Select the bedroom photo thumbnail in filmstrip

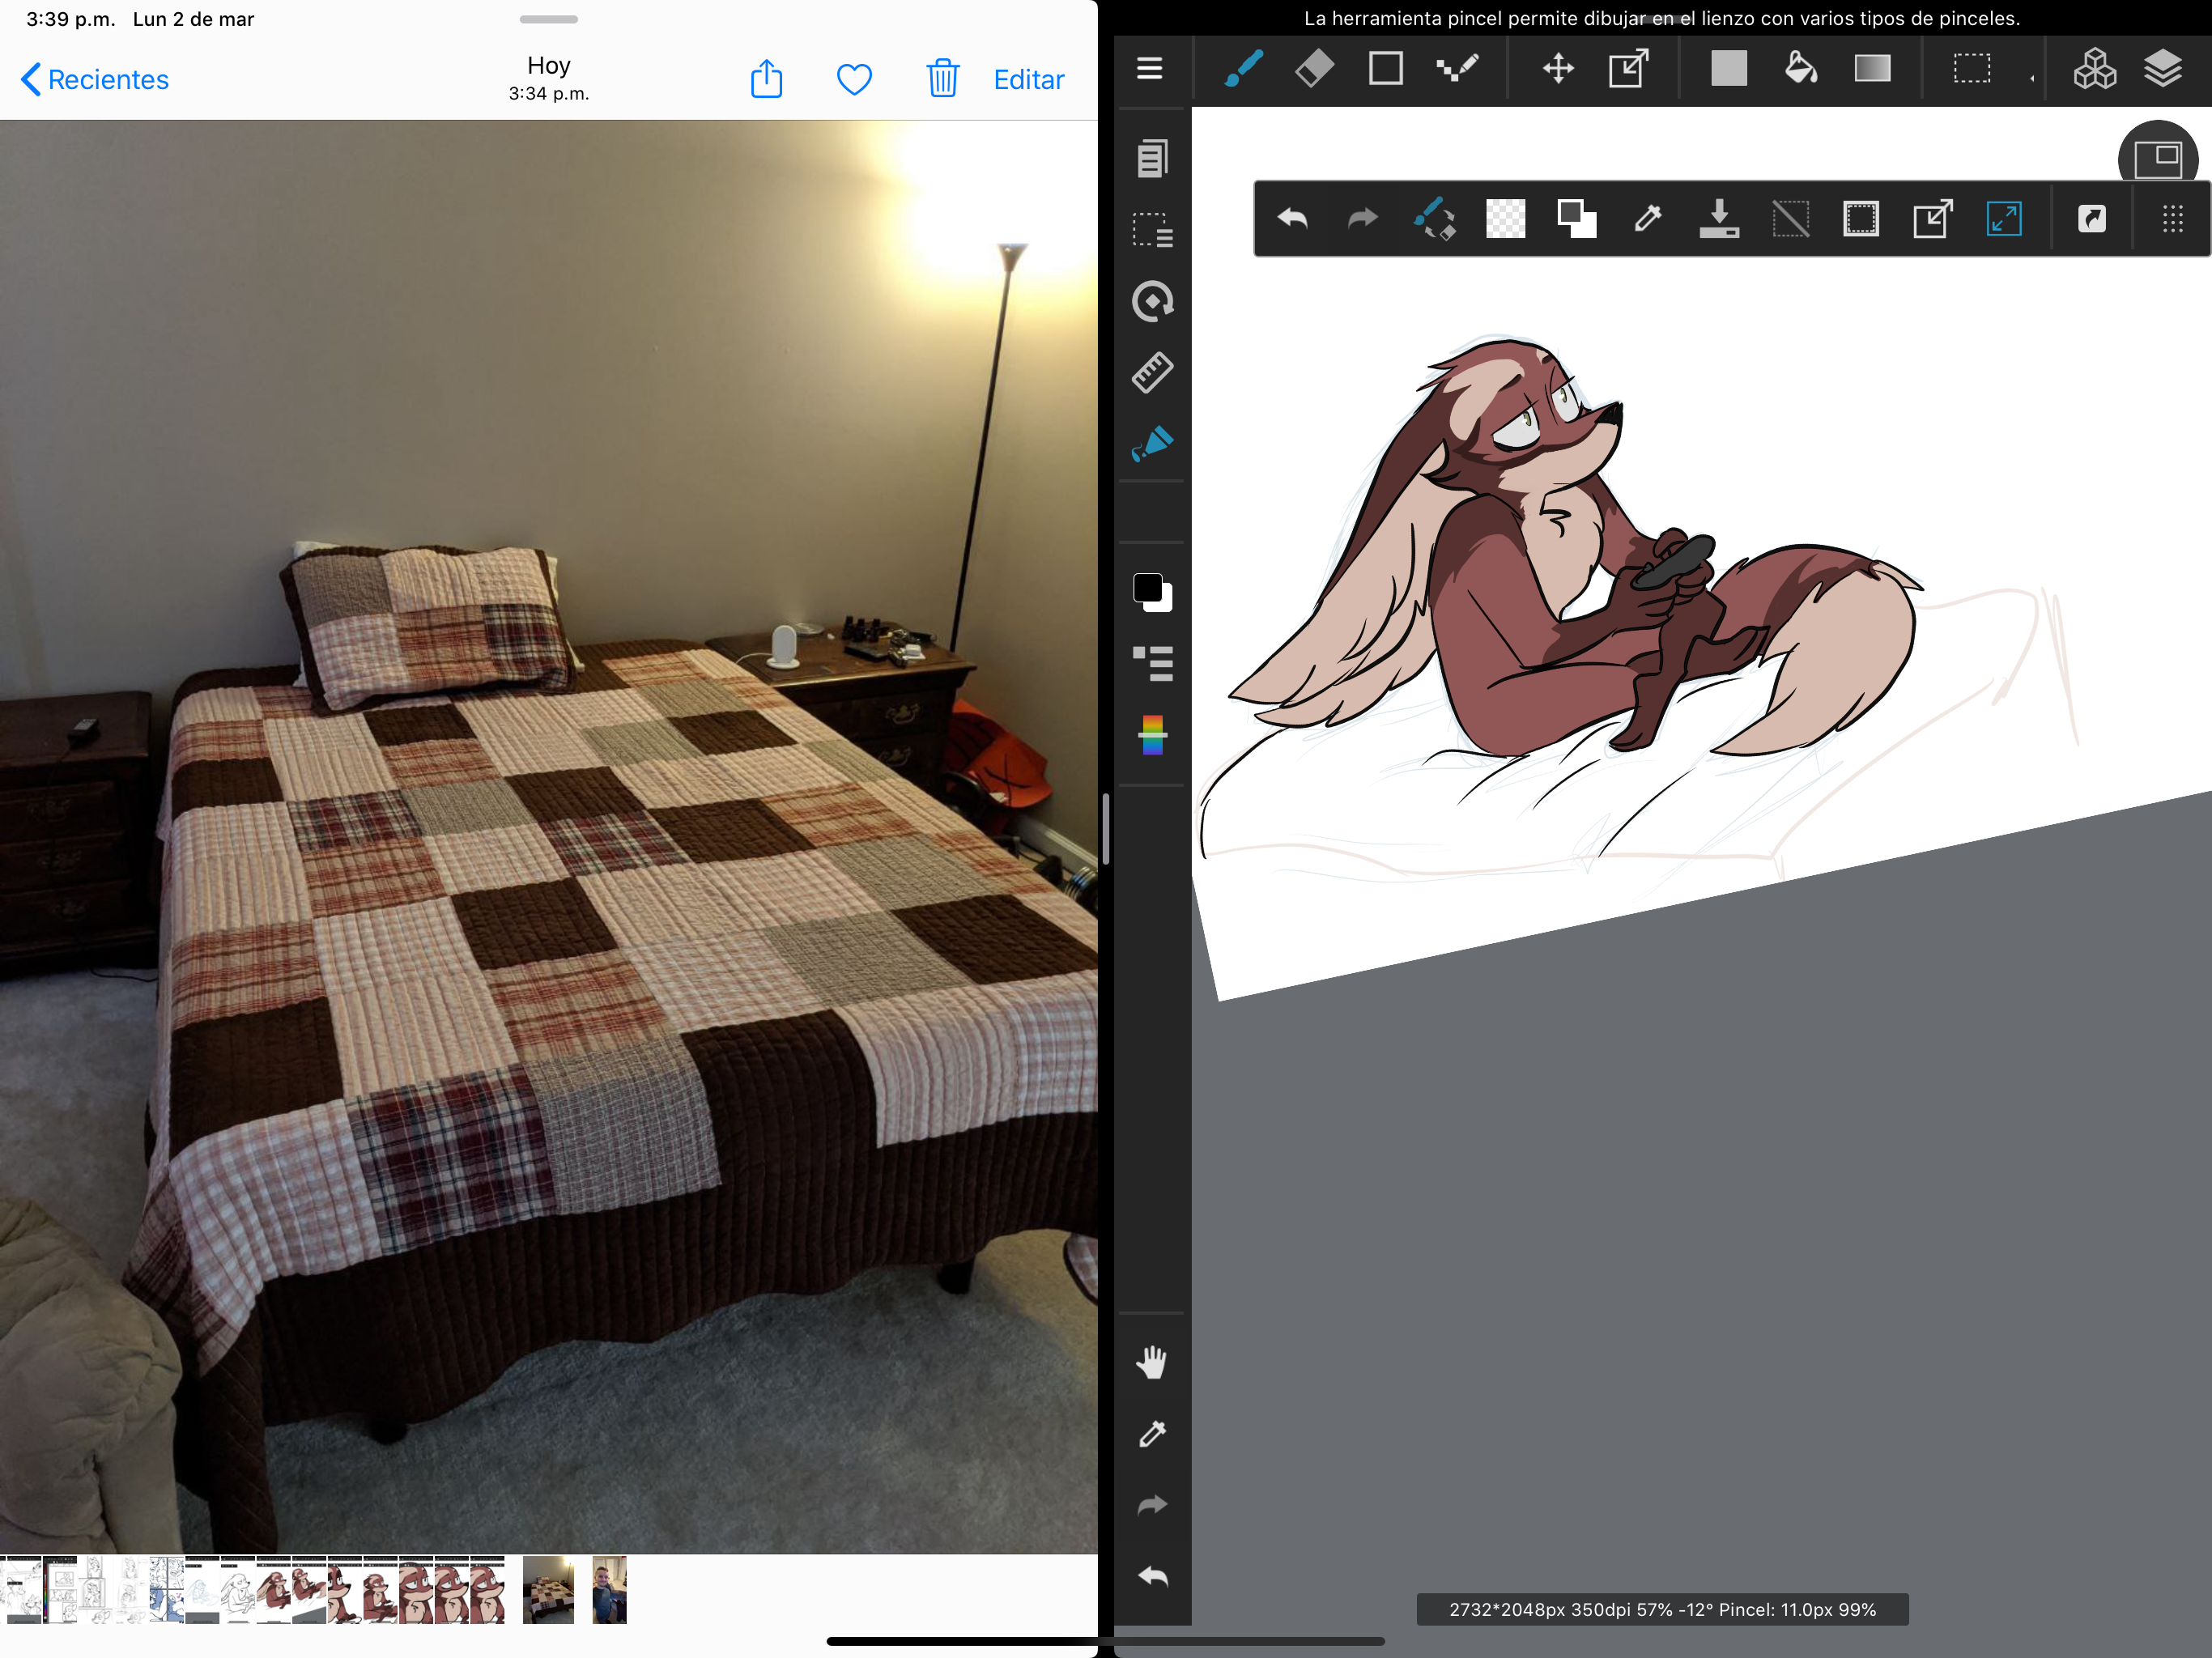pyautogui.click(x=548, y=1589)
